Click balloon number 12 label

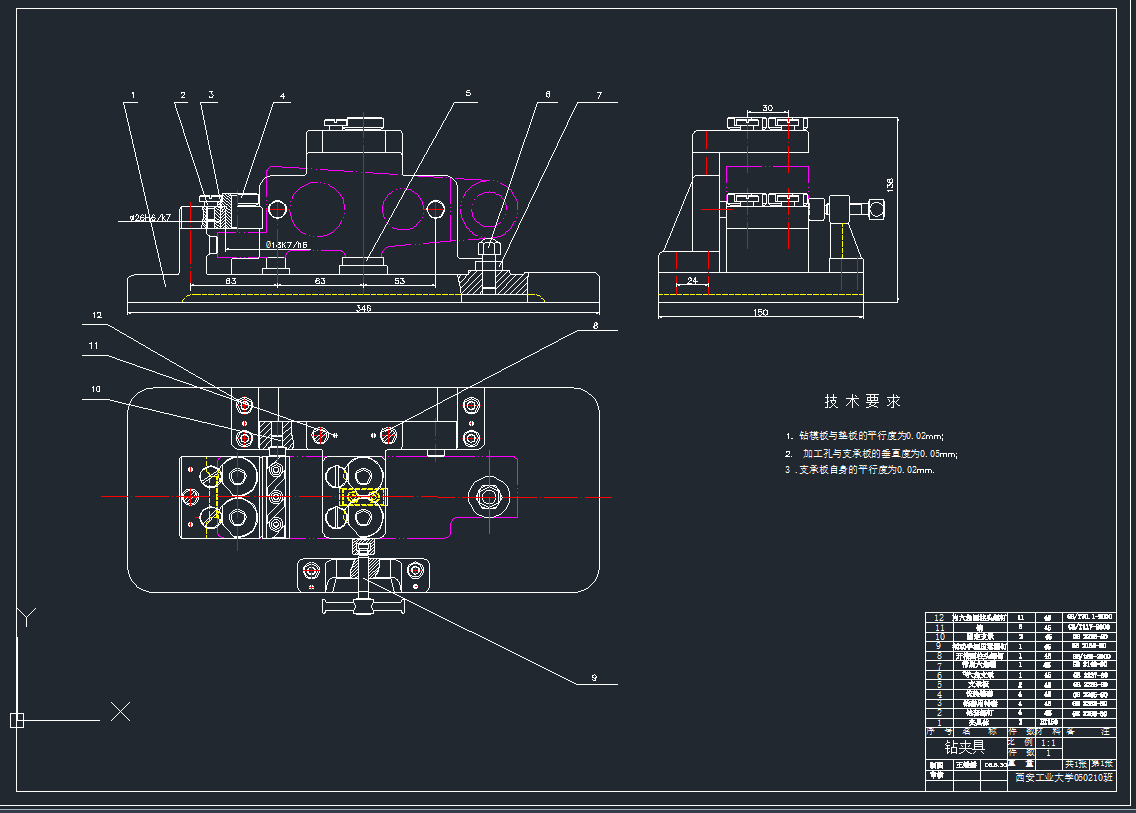point(96,315)
